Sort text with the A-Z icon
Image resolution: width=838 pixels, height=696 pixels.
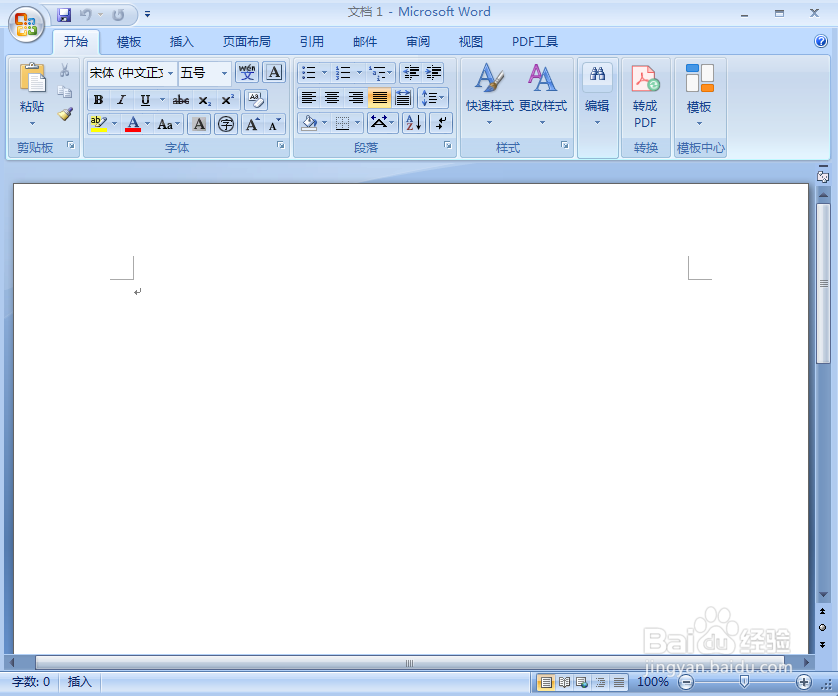pyautogui.click(x=414, y=123)
